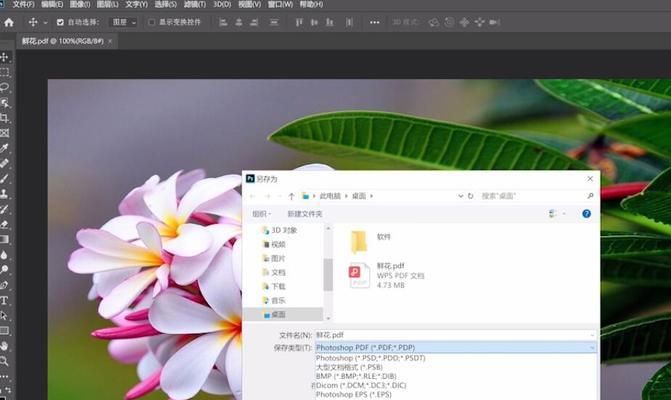Select Music in the navigation pane

[278, 300]
